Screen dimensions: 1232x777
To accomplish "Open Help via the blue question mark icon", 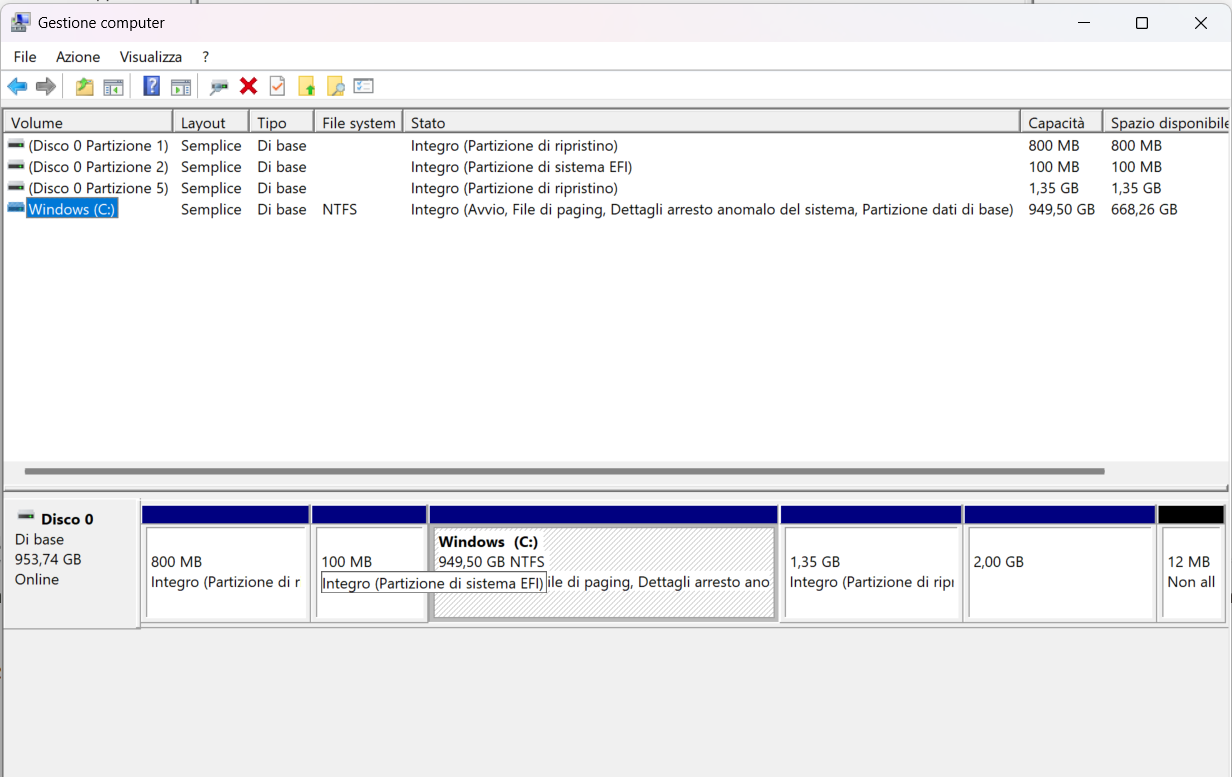I will click(x=152, y=86).
